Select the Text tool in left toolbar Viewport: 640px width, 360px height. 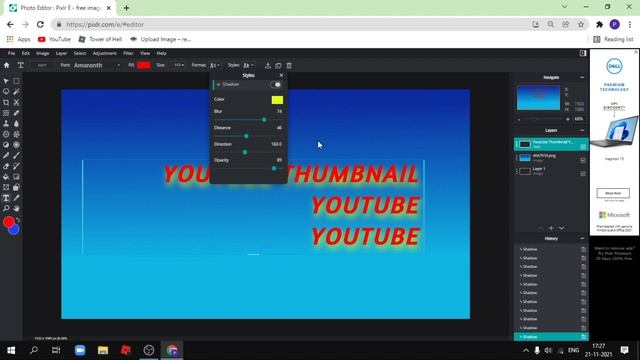(6, 198)
